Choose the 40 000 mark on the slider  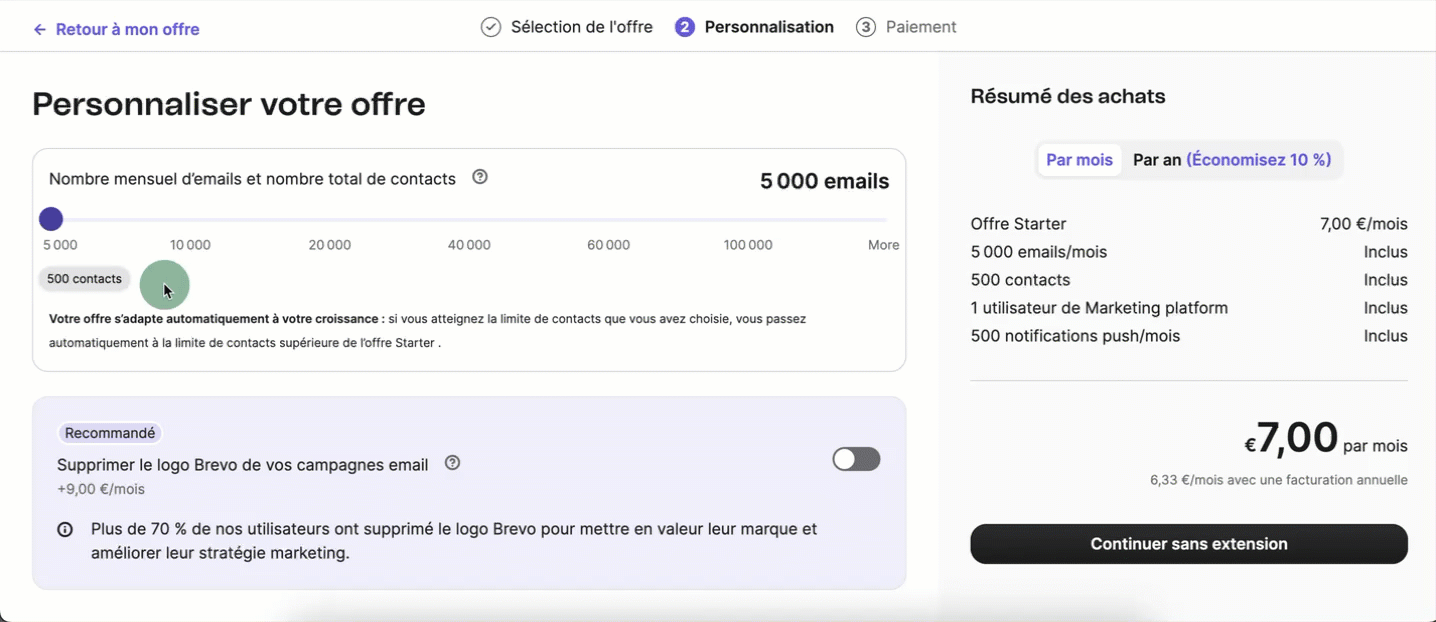pyautogui.click(x=469, y=245)
